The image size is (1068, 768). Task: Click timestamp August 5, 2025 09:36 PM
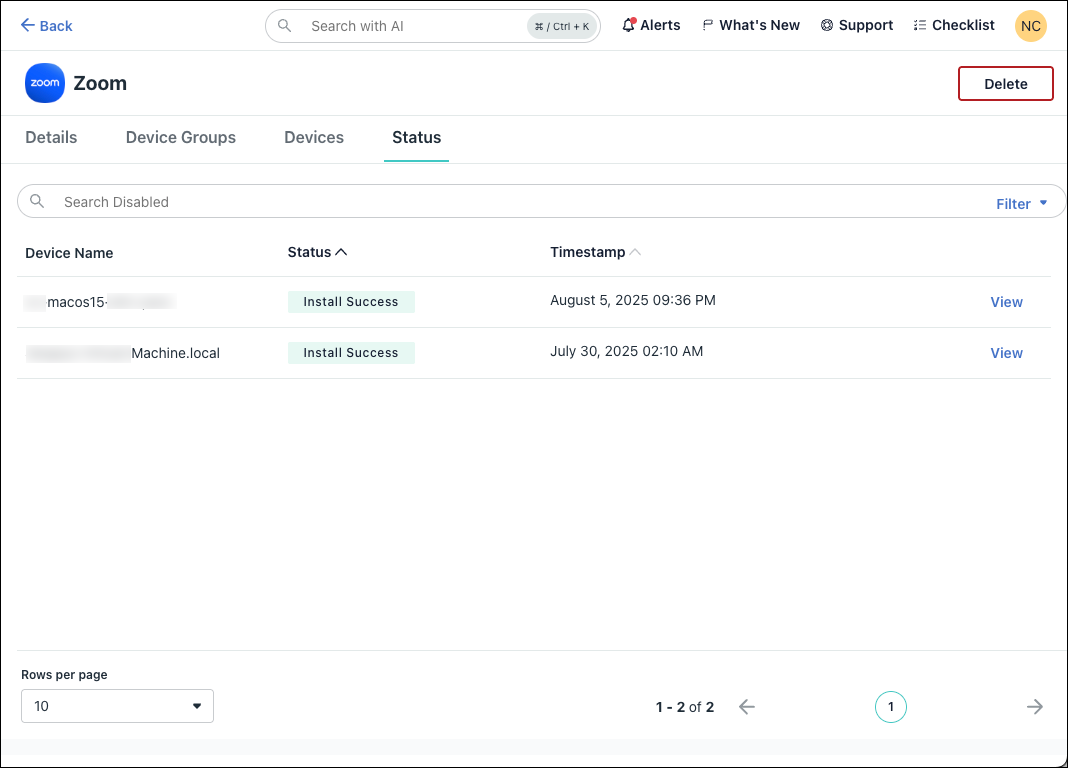(633, 300)
